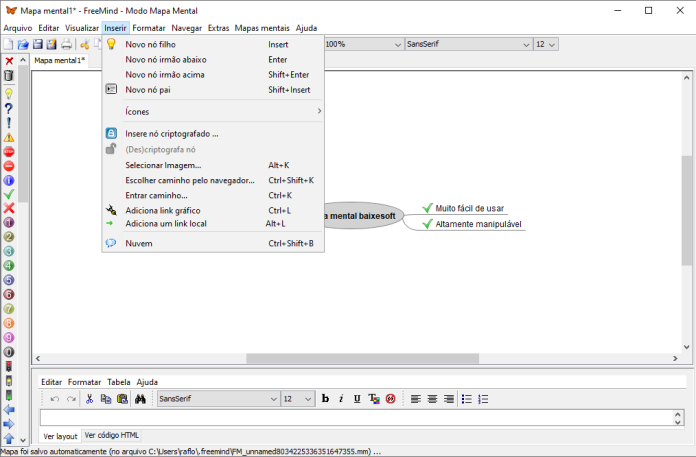Select the yellow warning triangle icon
Screen dimensions: 696x457
click(x=9, y=138)
